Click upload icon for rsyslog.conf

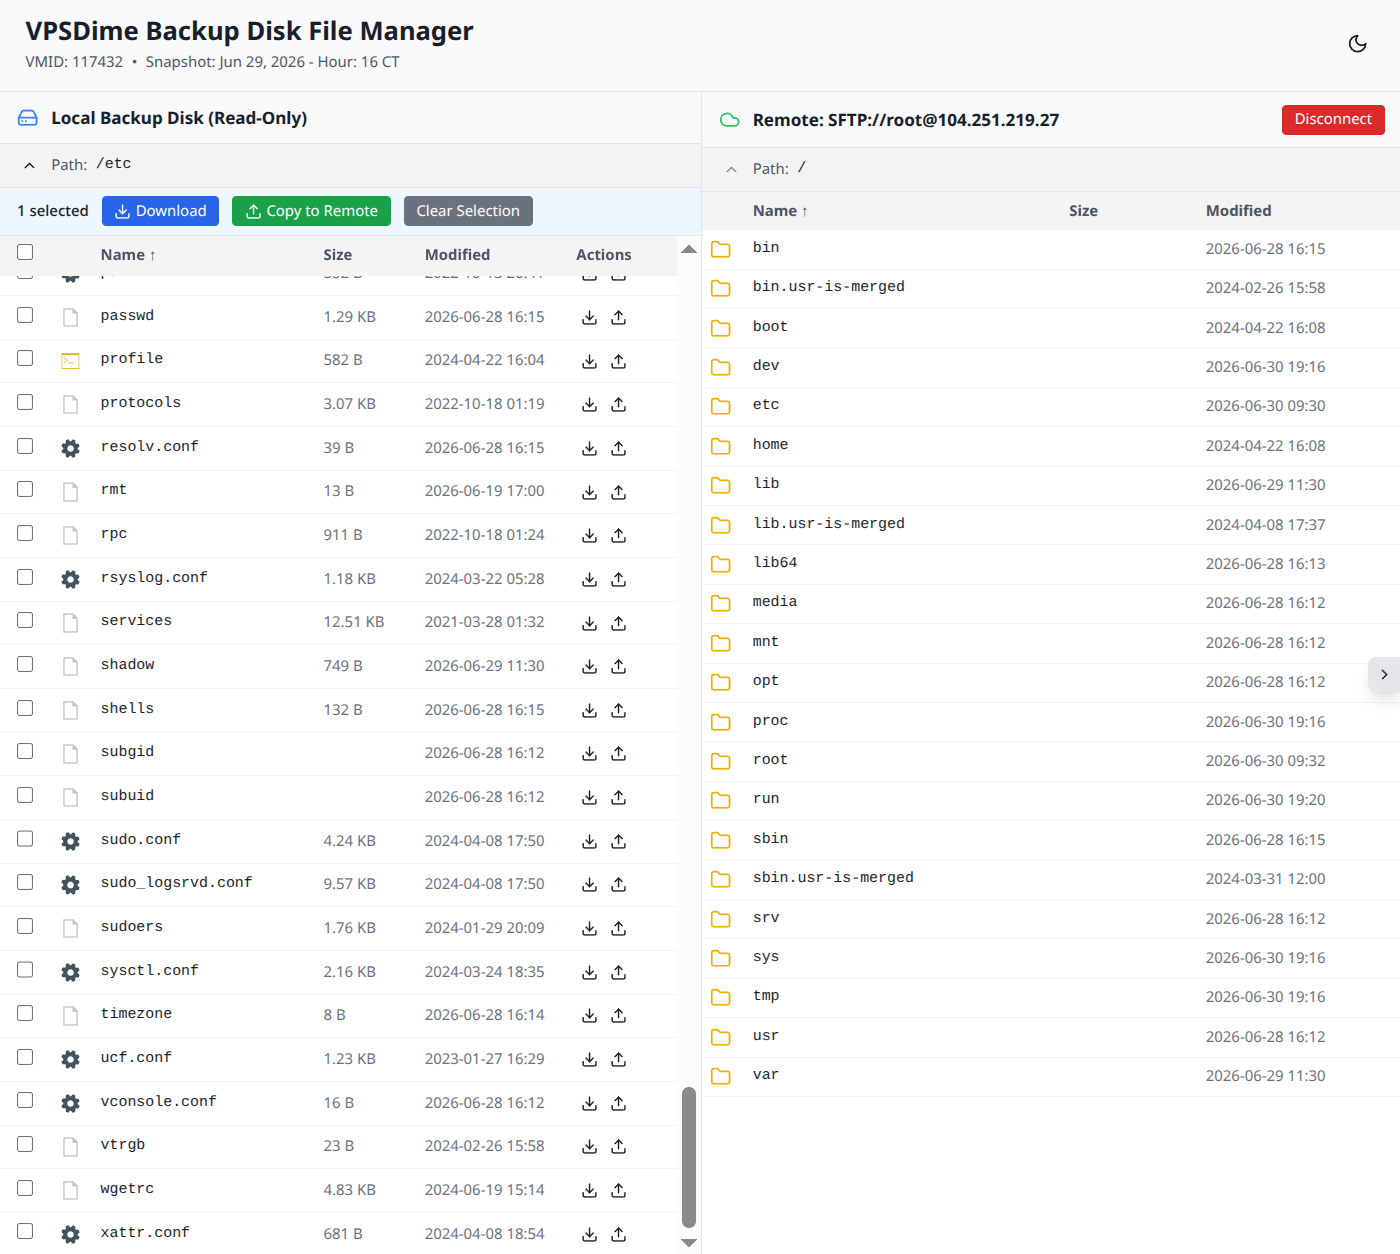point(619,579)
